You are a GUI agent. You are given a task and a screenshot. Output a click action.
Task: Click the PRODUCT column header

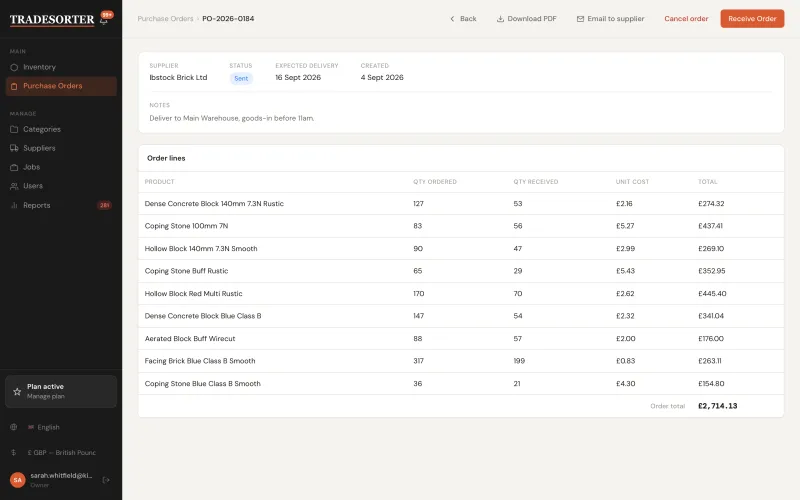point(159,182)
